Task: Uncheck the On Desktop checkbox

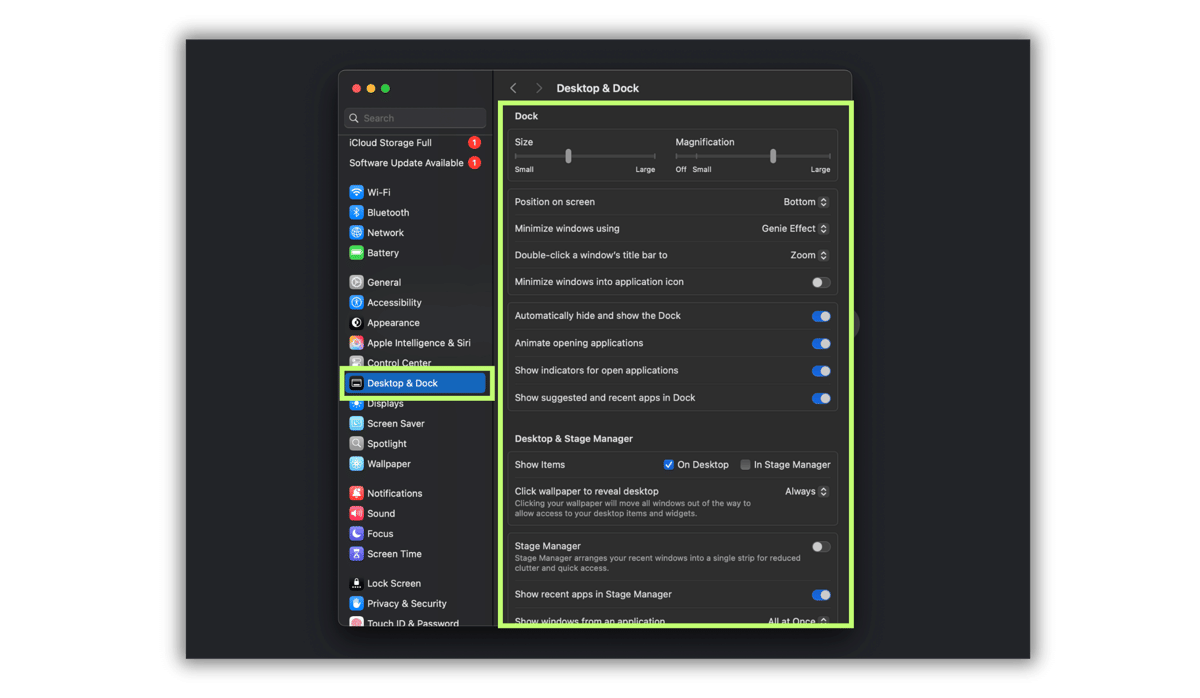Action: click(x=669, y=465)
